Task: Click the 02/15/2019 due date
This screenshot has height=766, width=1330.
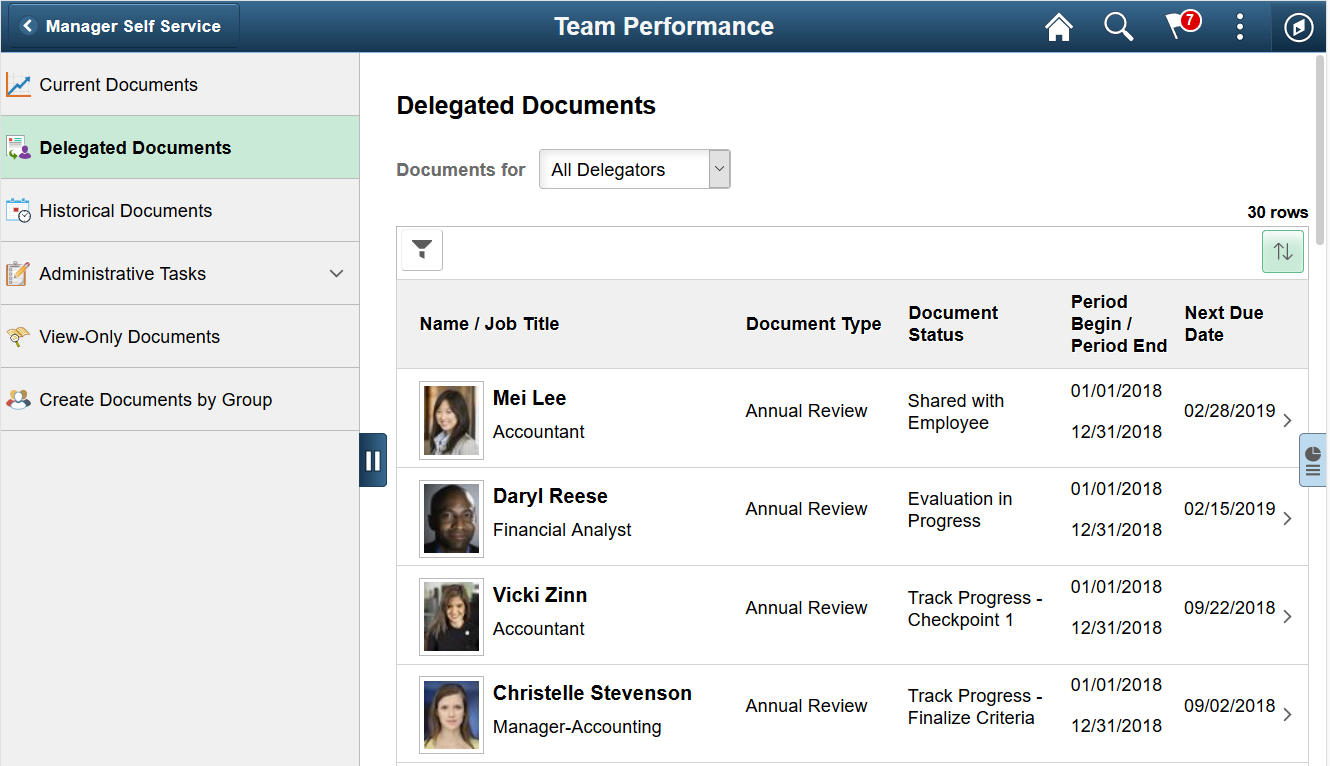Action: click(1230, 509)
